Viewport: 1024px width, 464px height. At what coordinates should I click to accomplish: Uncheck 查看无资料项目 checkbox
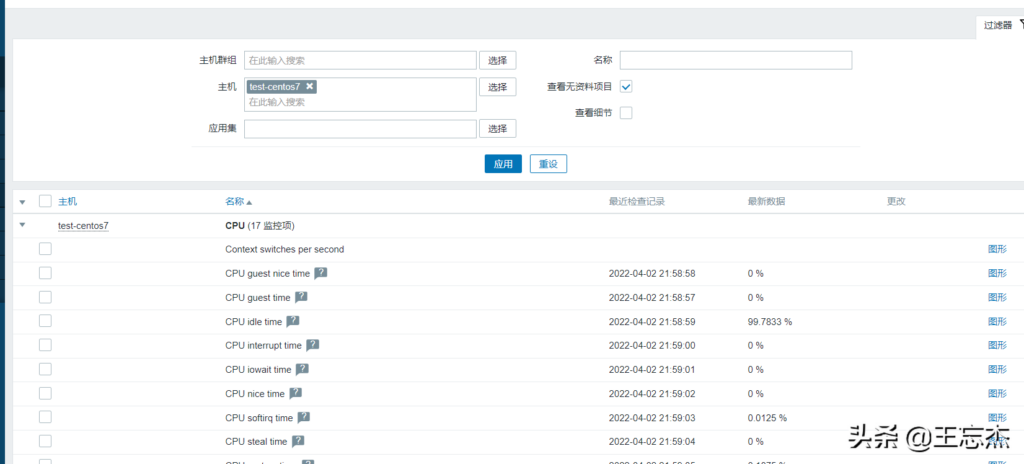626,87
